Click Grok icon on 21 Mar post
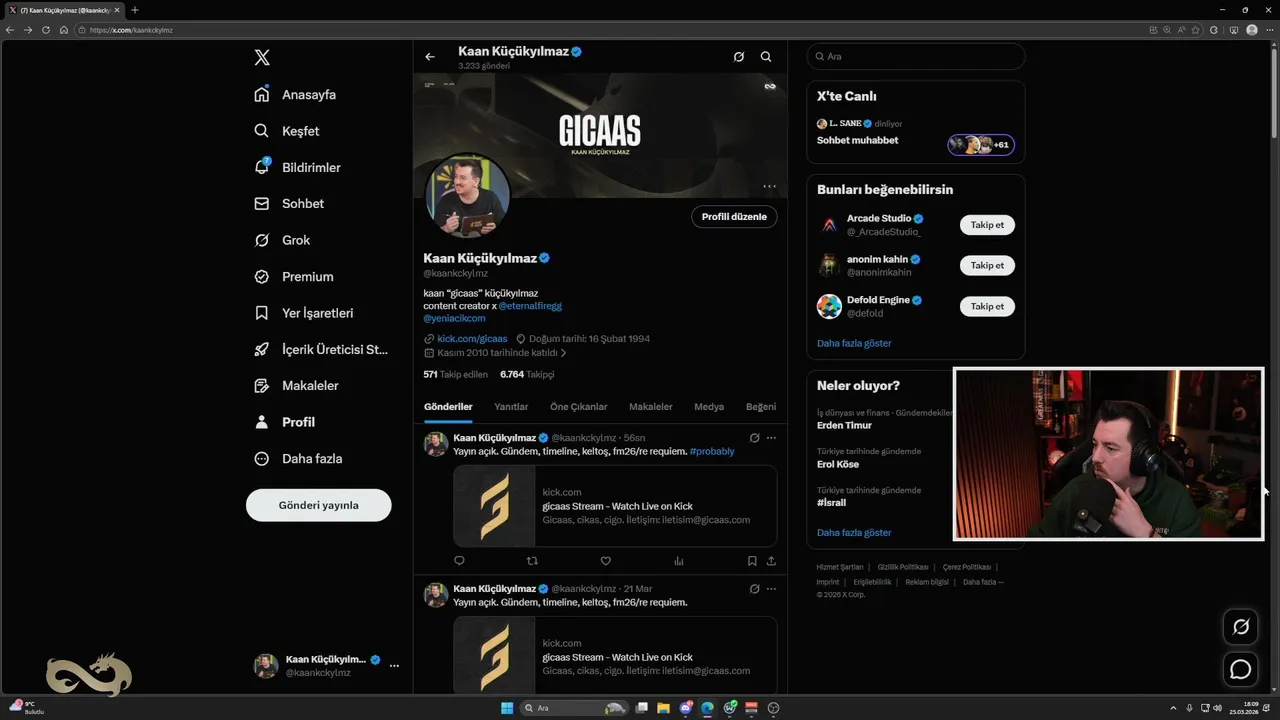This screenshot has height=720, width=1280. pyautogui.click(x=754, y=589)
